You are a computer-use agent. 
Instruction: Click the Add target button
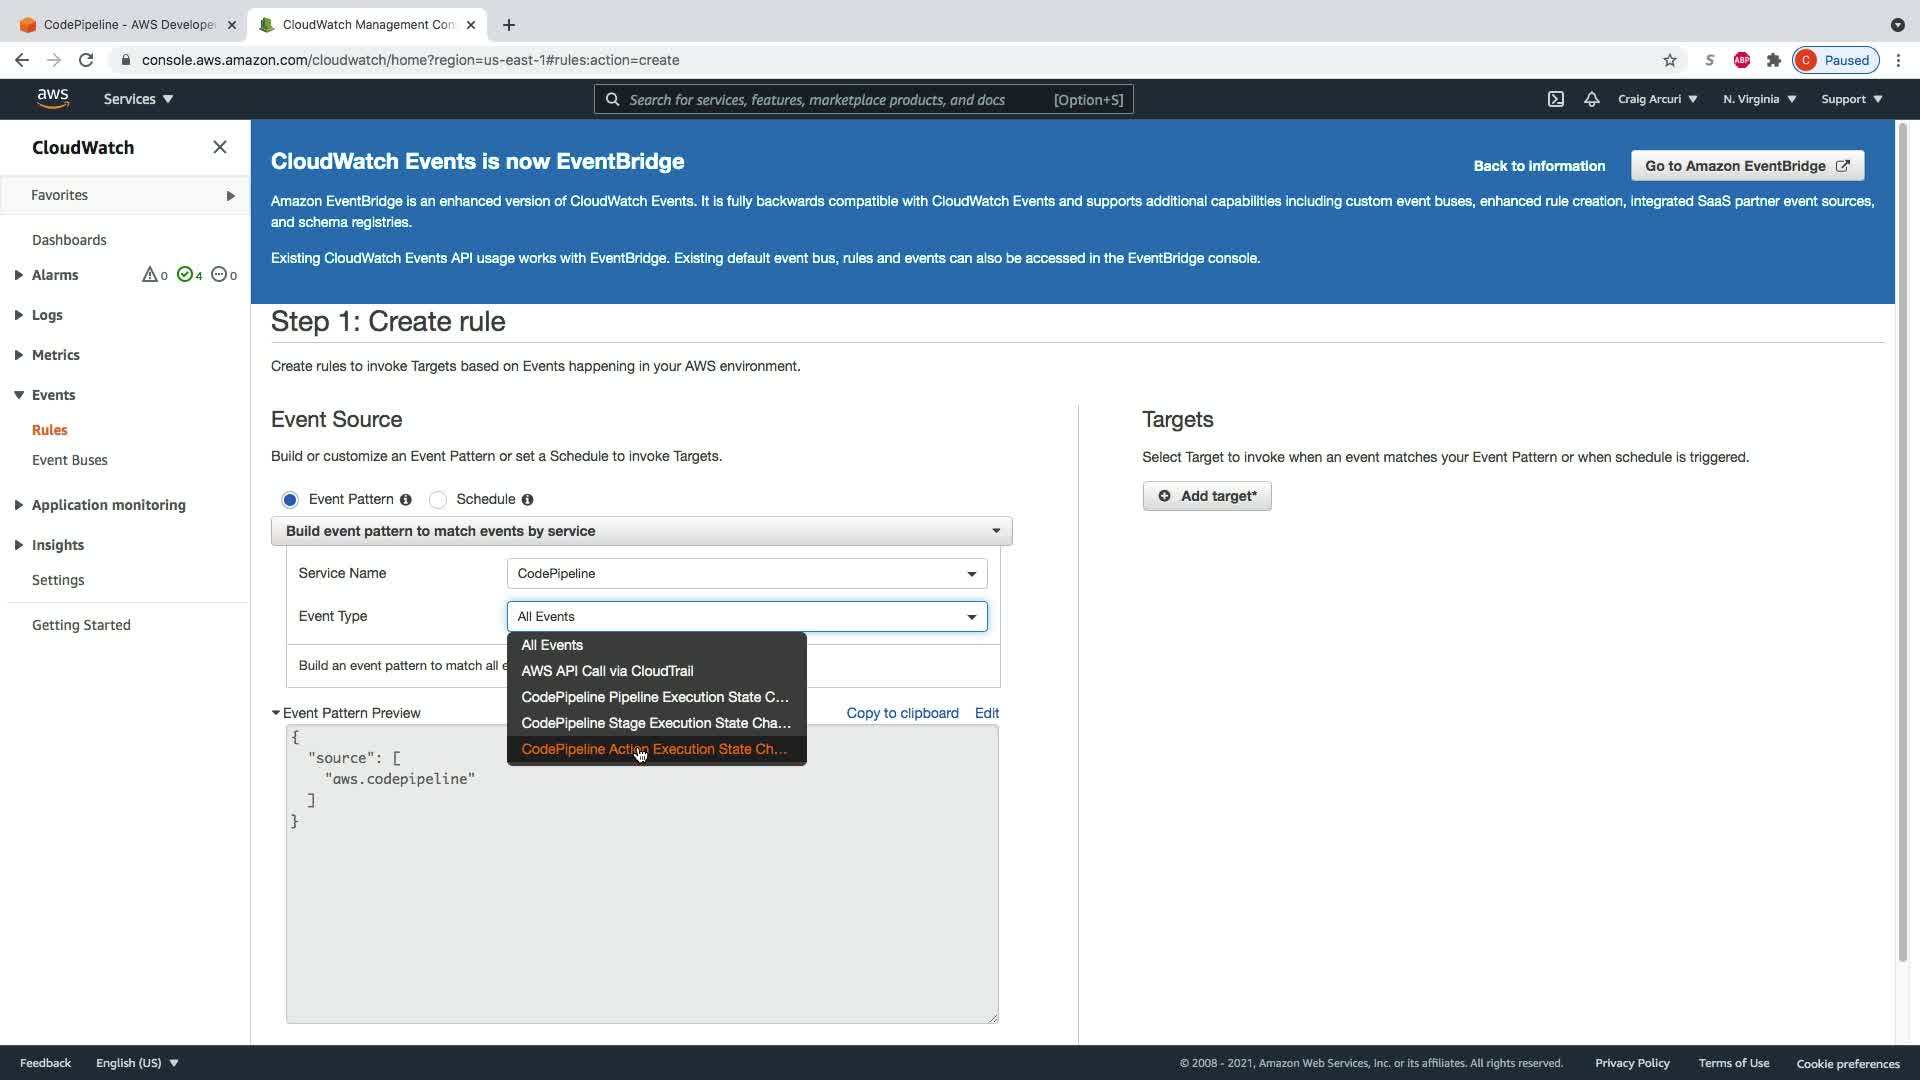(1206, 496)
